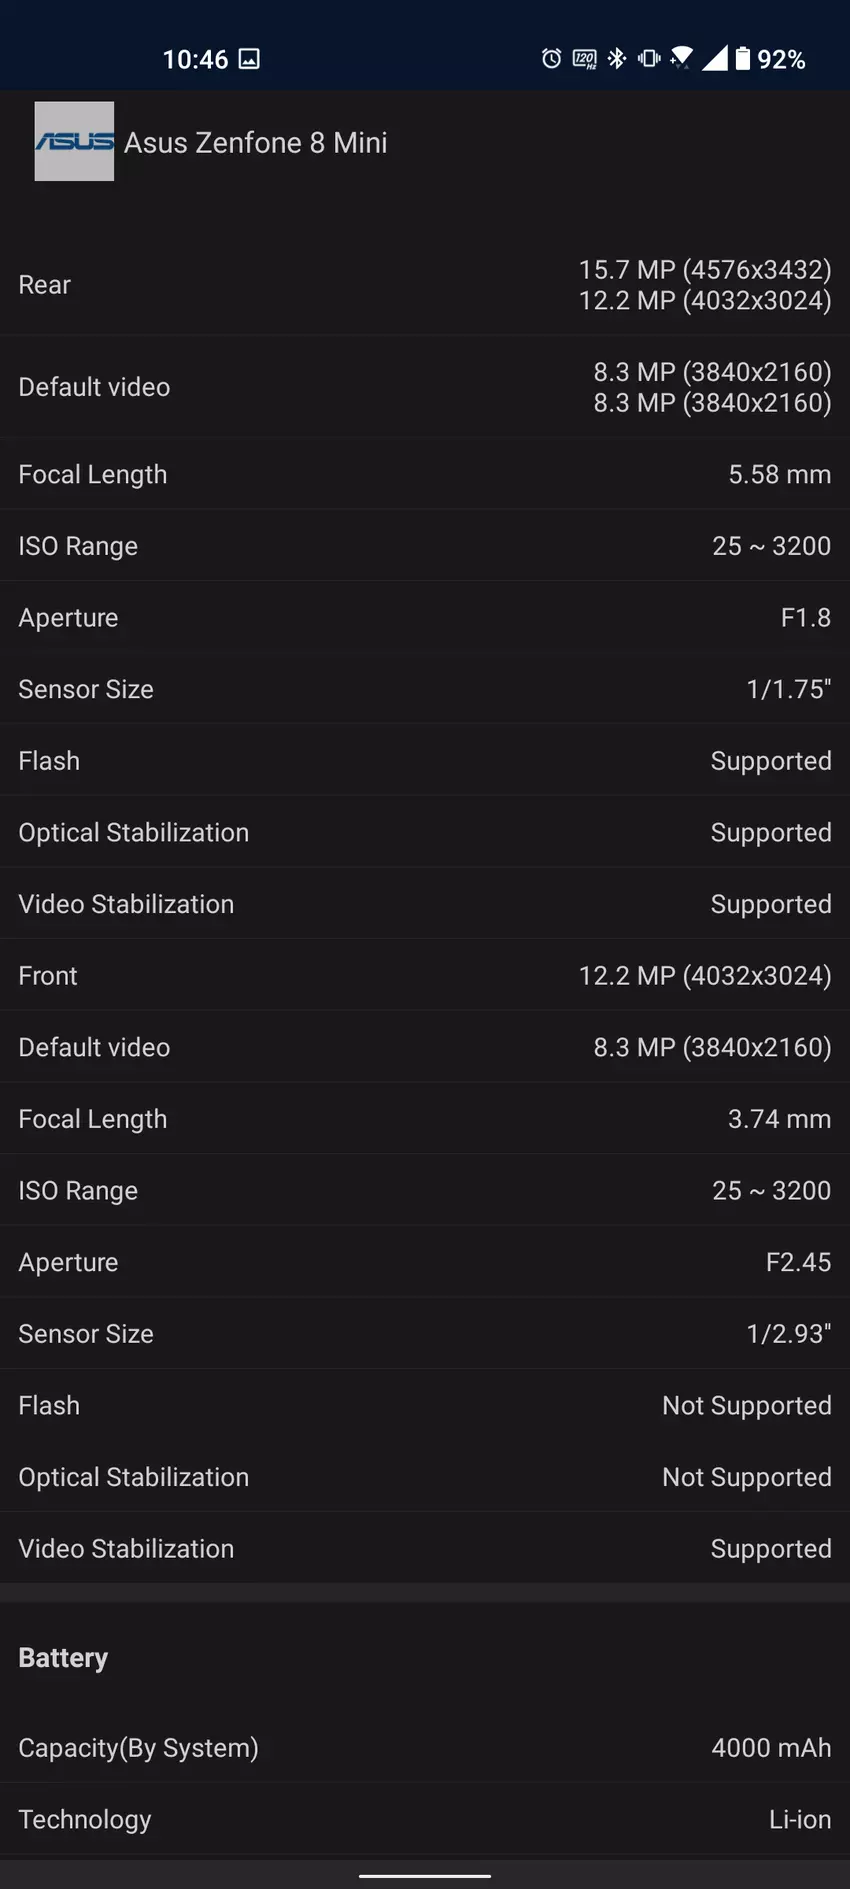The image size is (850, 1889).
Task: Tap the front Aperture F2.45 row
Action: click(x=425, y=1262)
